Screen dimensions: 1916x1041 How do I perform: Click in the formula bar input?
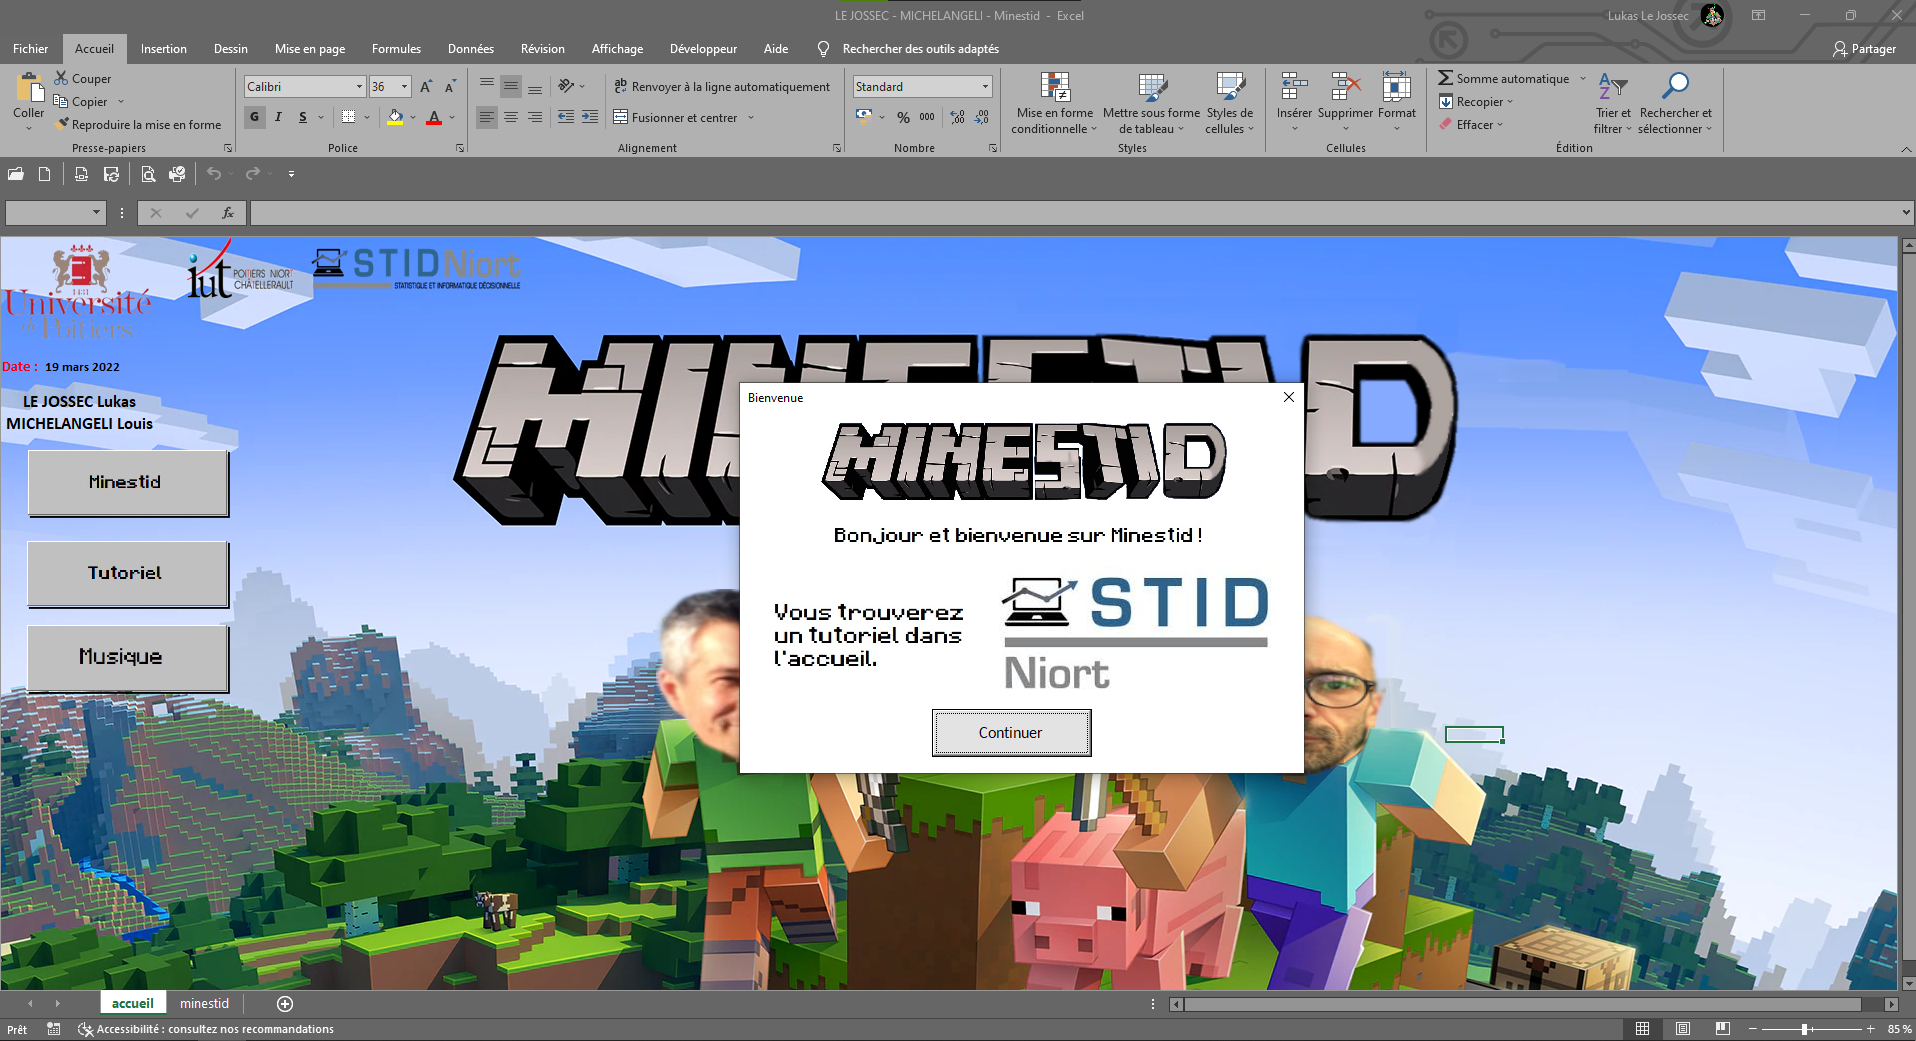[1070, 213]
